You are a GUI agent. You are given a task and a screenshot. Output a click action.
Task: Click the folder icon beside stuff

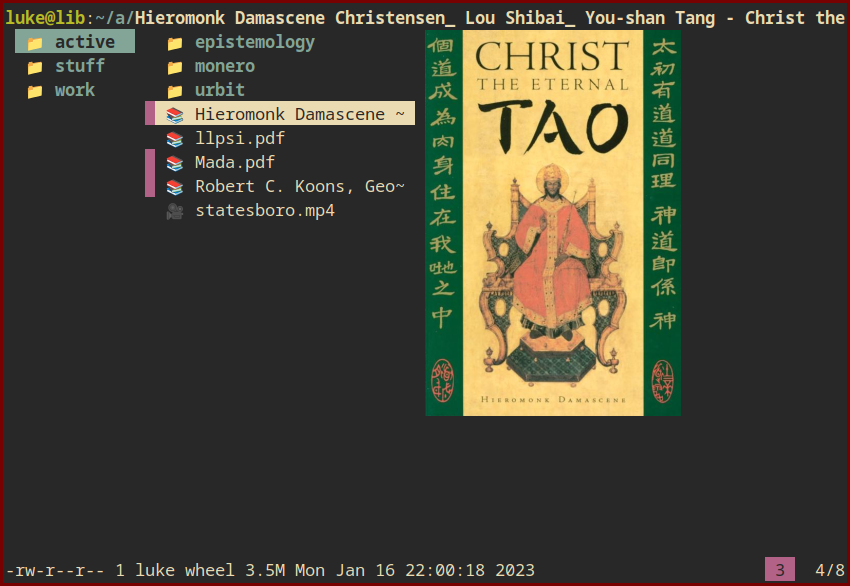click(x=35, y=66)
